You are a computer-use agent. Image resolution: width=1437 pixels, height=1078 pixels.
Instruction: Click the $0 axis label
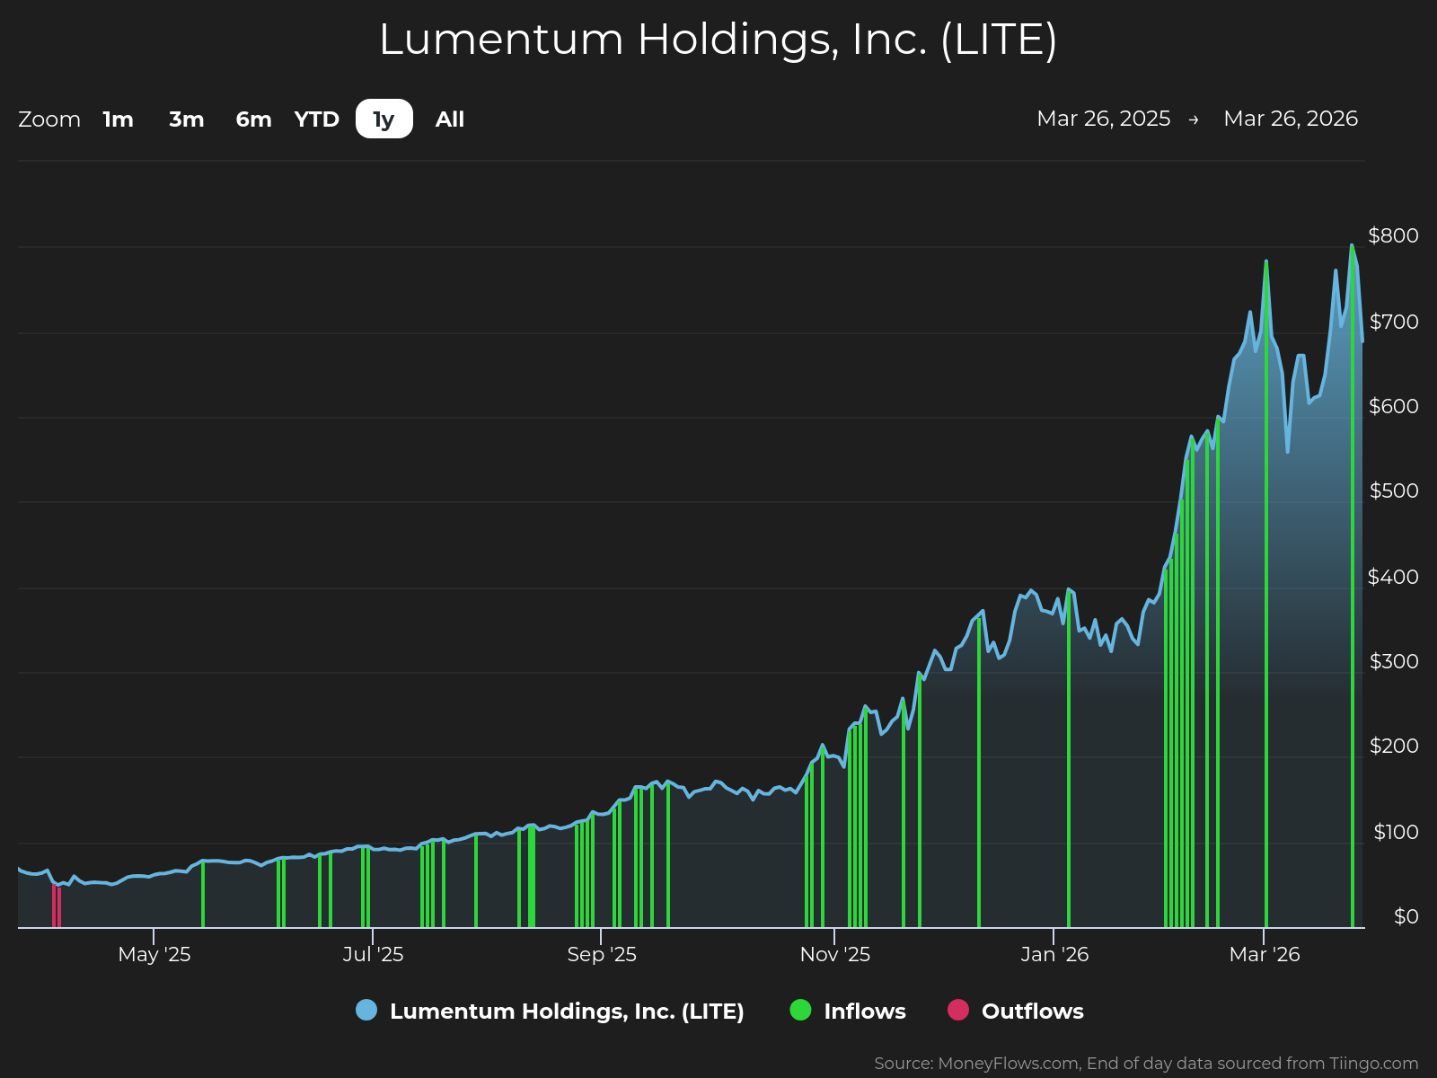[1406, 916]
